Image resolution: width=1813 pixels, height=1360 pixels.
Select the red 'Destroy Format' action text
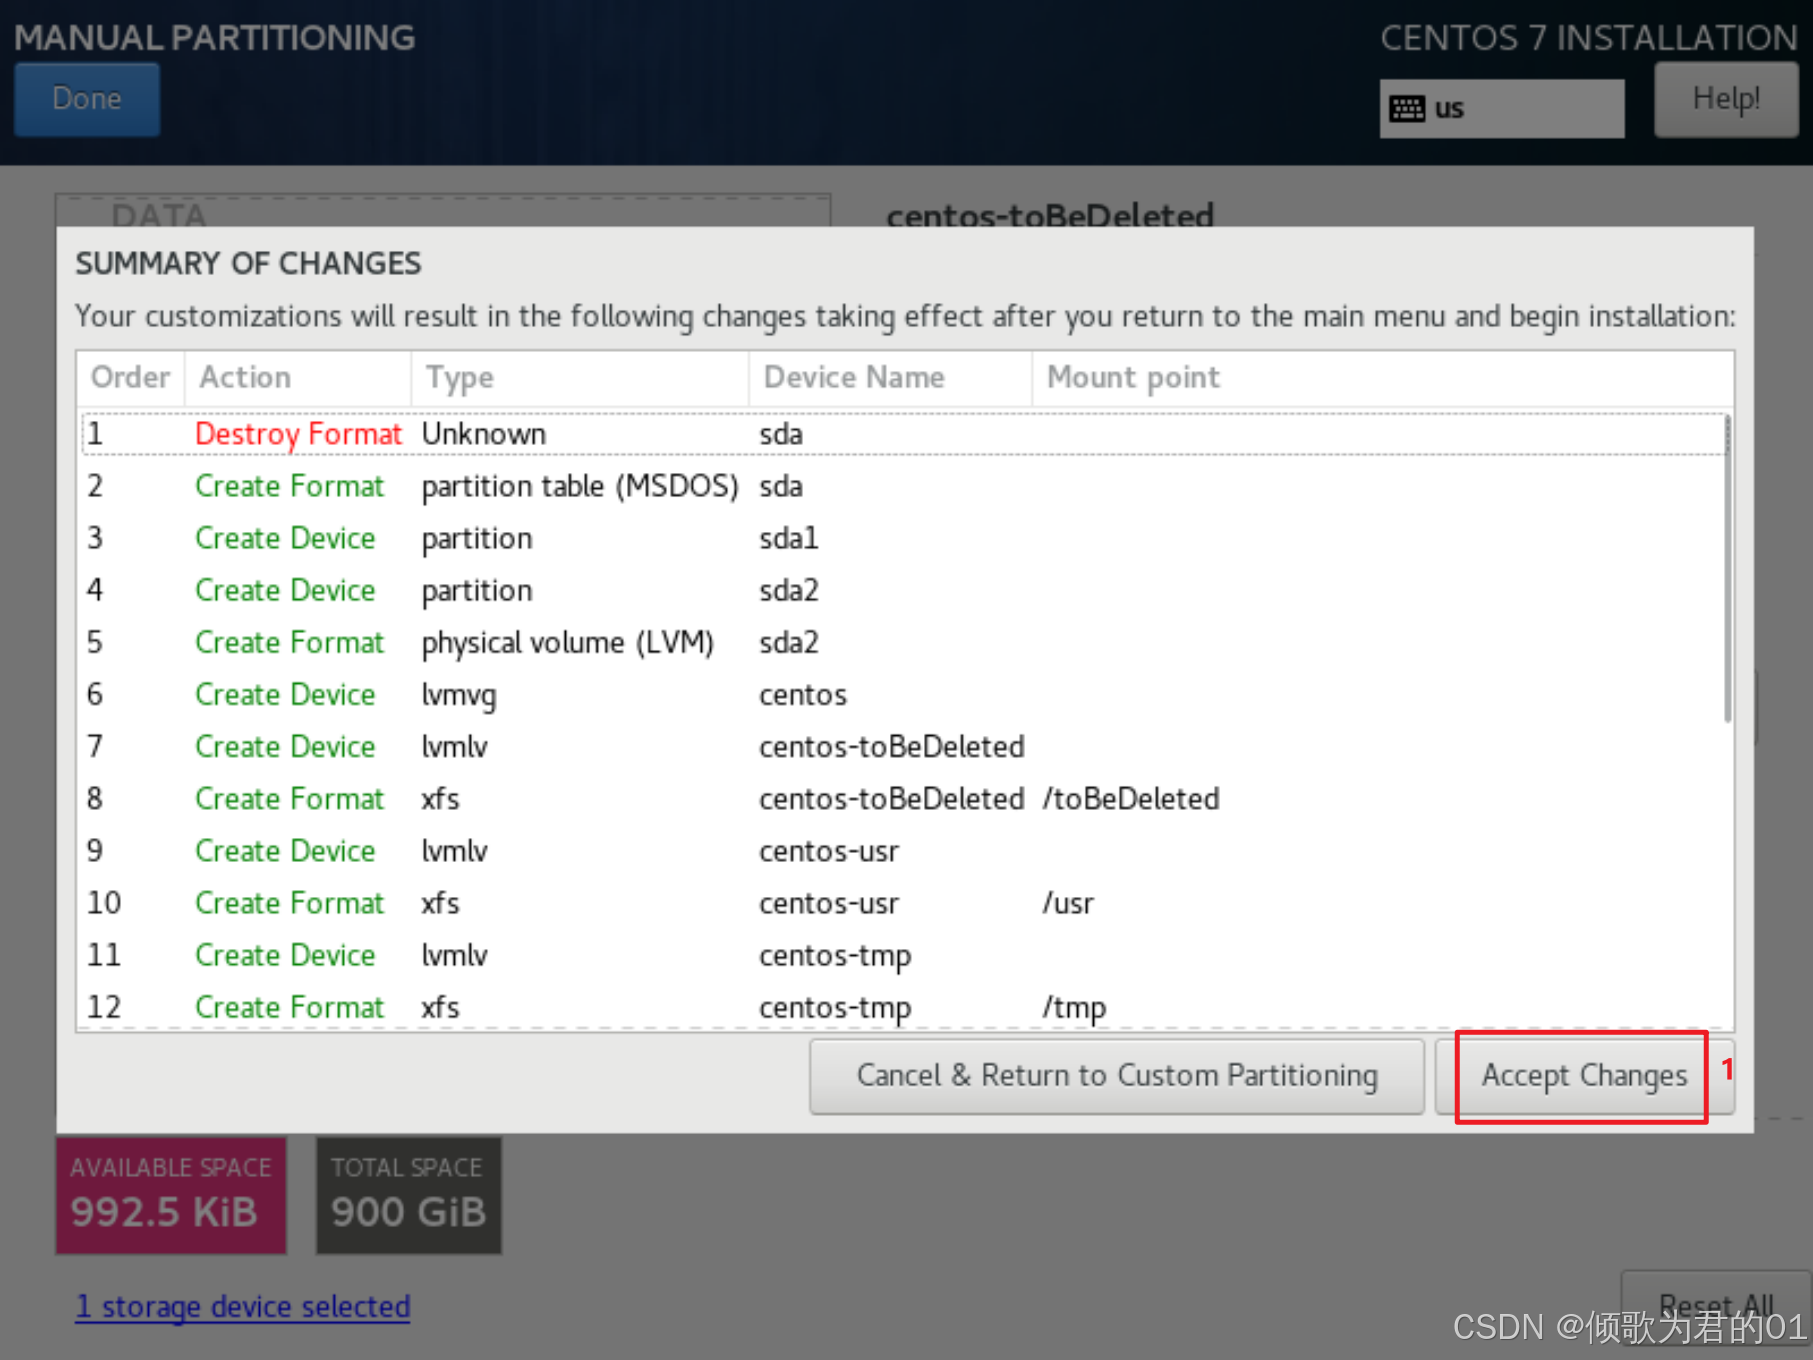click(x=298, y=434)
